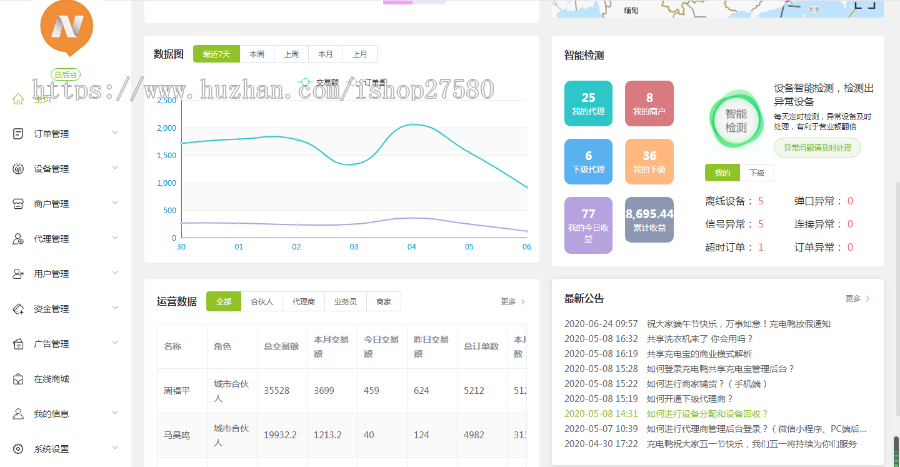Click the 资金管理 funds icon

click(18, 308)
